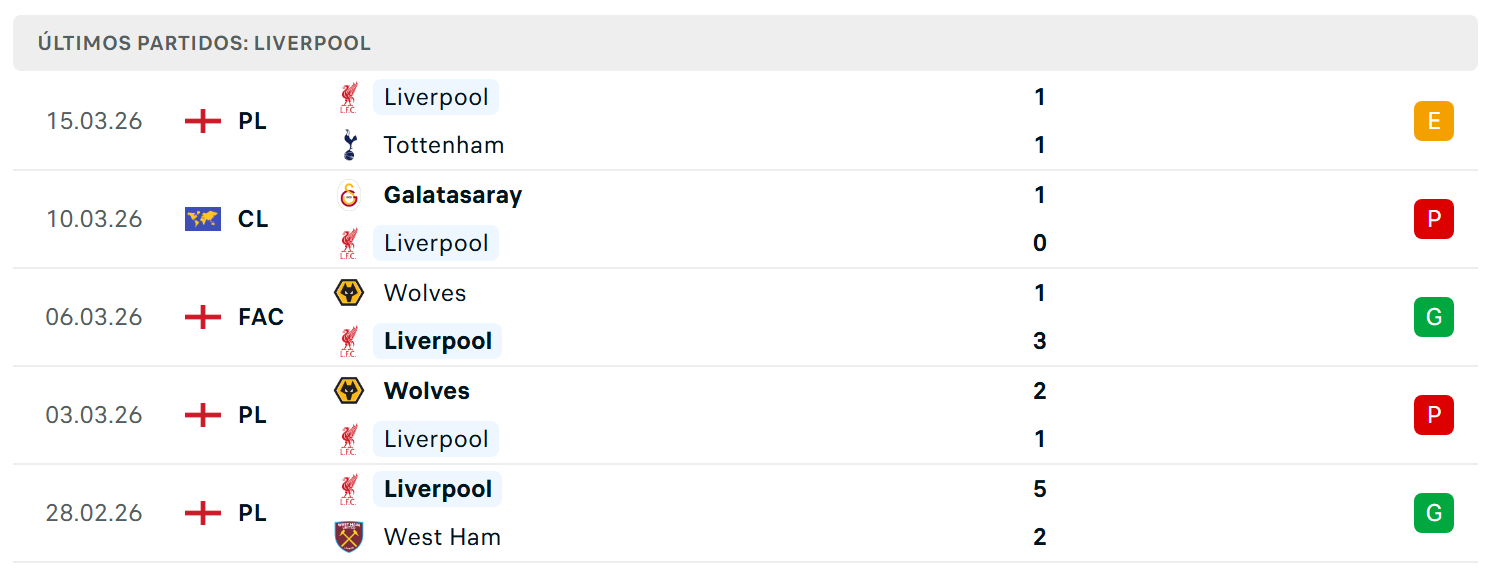The image size is (1494, 582).
Task: Click green G badge for FAC match
Action: 1433,317
